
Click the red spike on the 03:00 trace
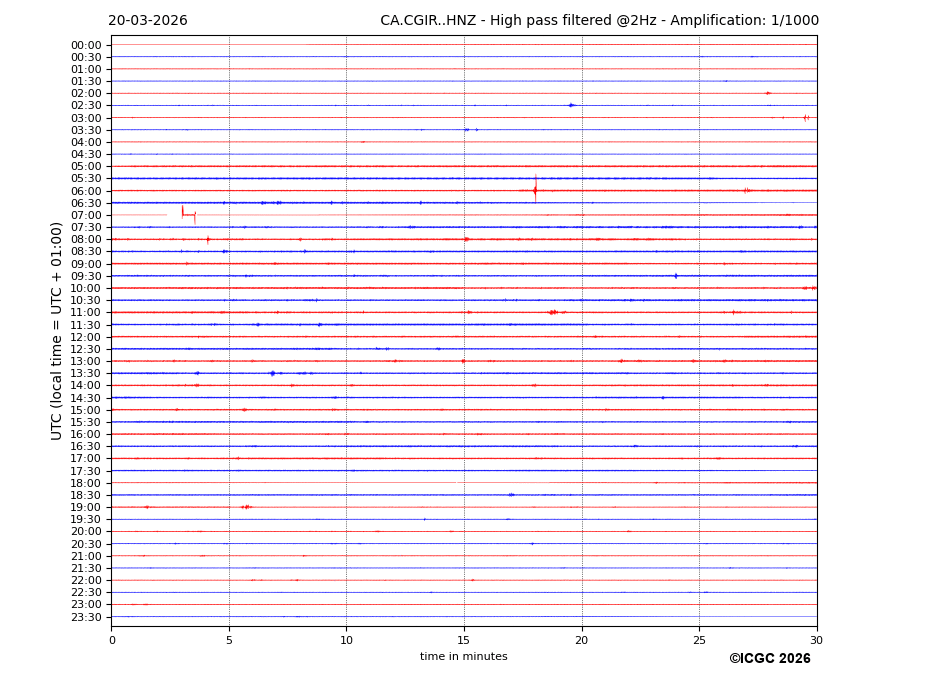point(805,118)
